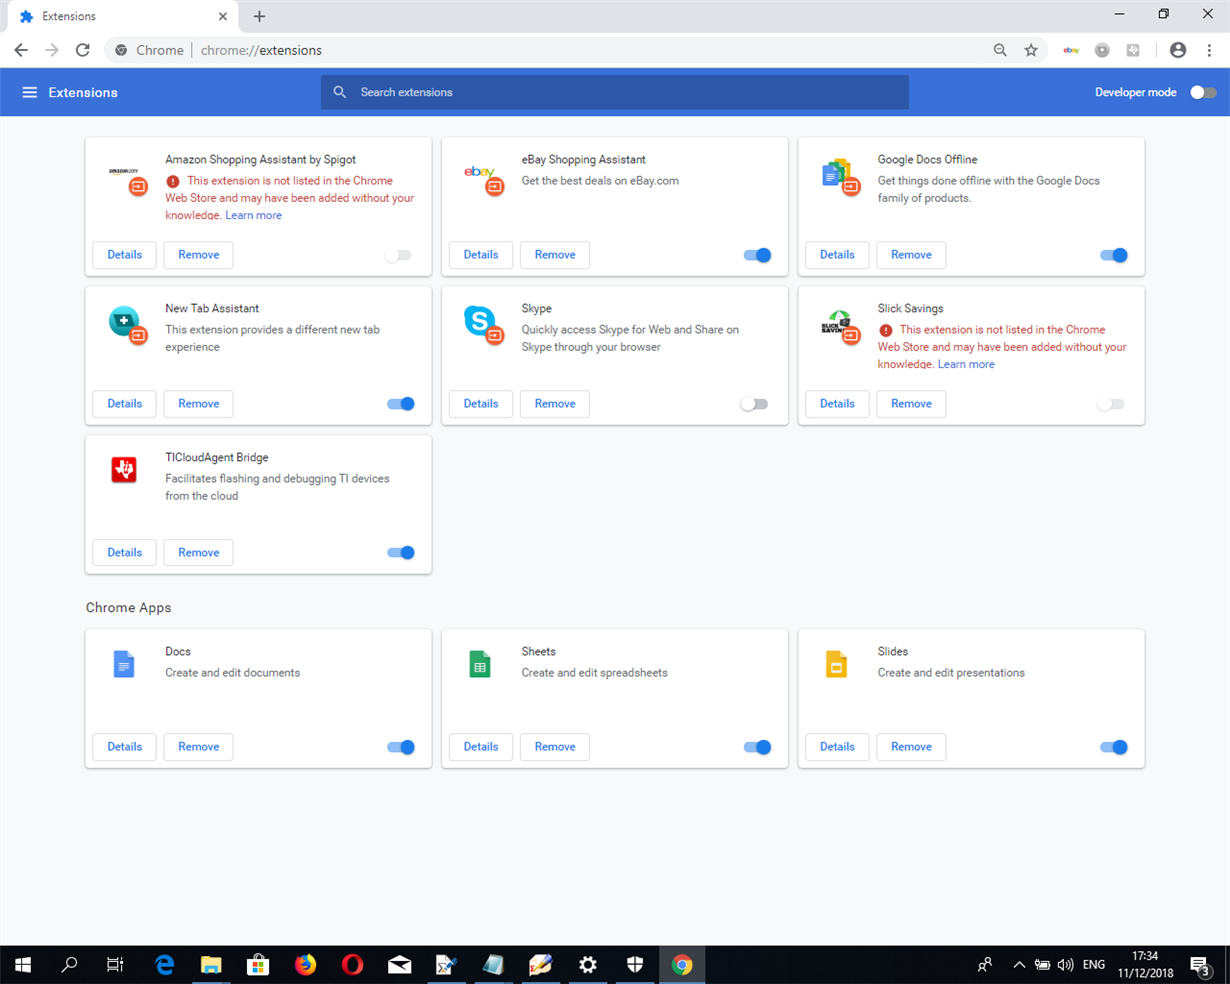Screen dimensions: 1230x984
Task: Remove the Sheets app
Action: pos(555,747)
